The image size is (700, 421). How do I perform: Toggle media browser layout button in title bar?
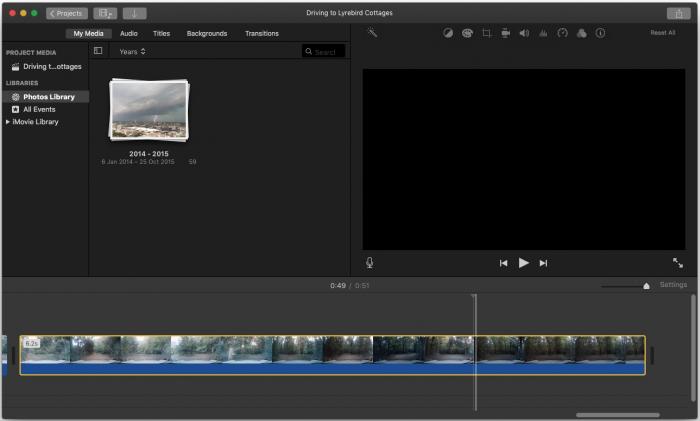coord(105,13)
